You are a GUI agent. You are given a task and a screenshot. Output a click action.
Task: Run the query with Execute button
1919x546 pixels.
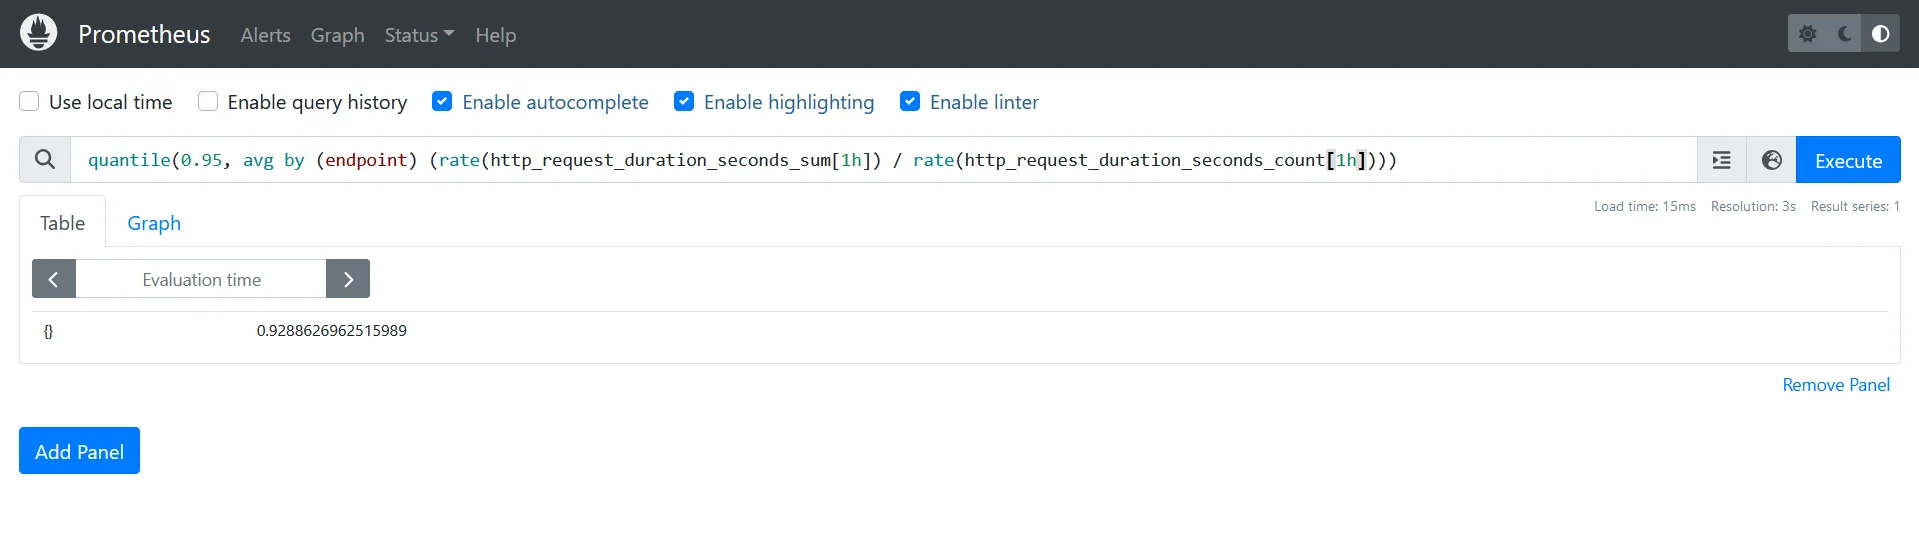[1848, 160]
